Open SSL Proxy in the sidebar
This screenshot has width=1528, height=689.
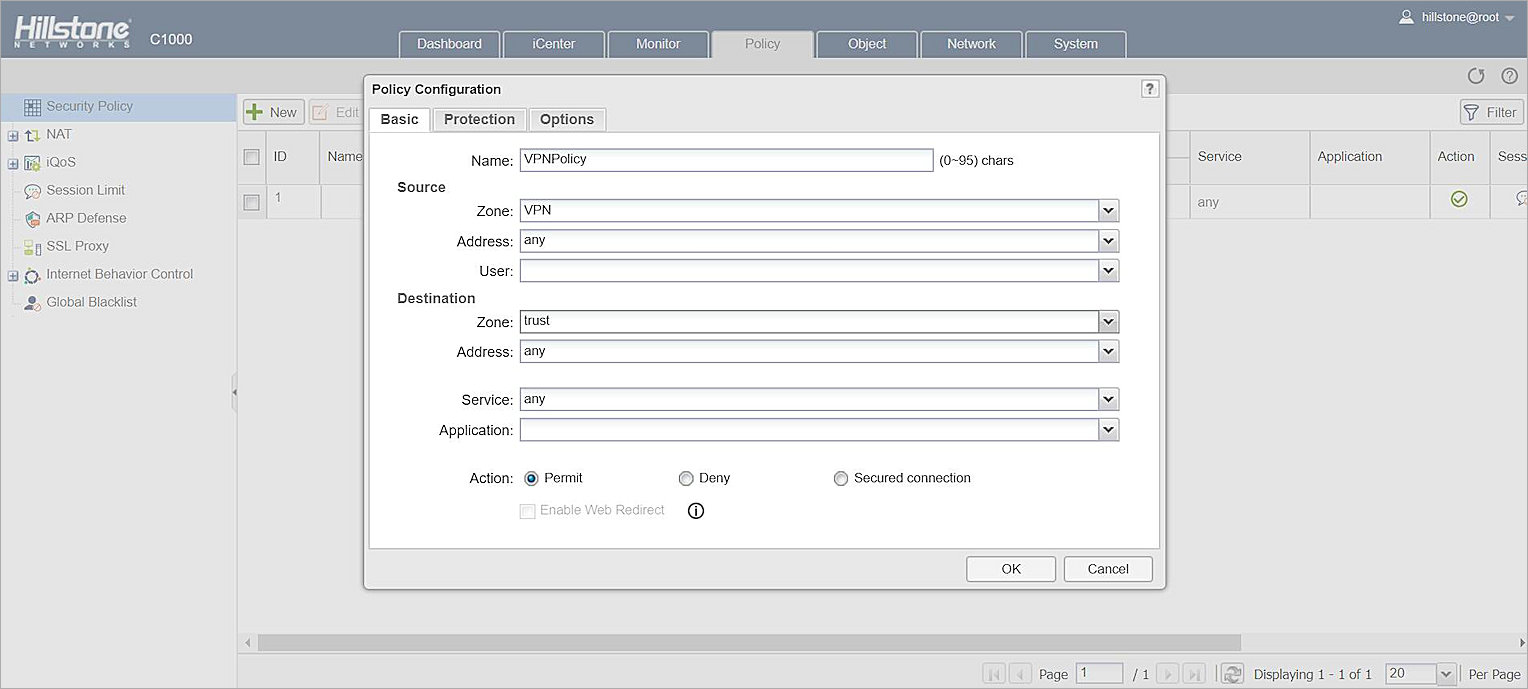coord(77,246)
